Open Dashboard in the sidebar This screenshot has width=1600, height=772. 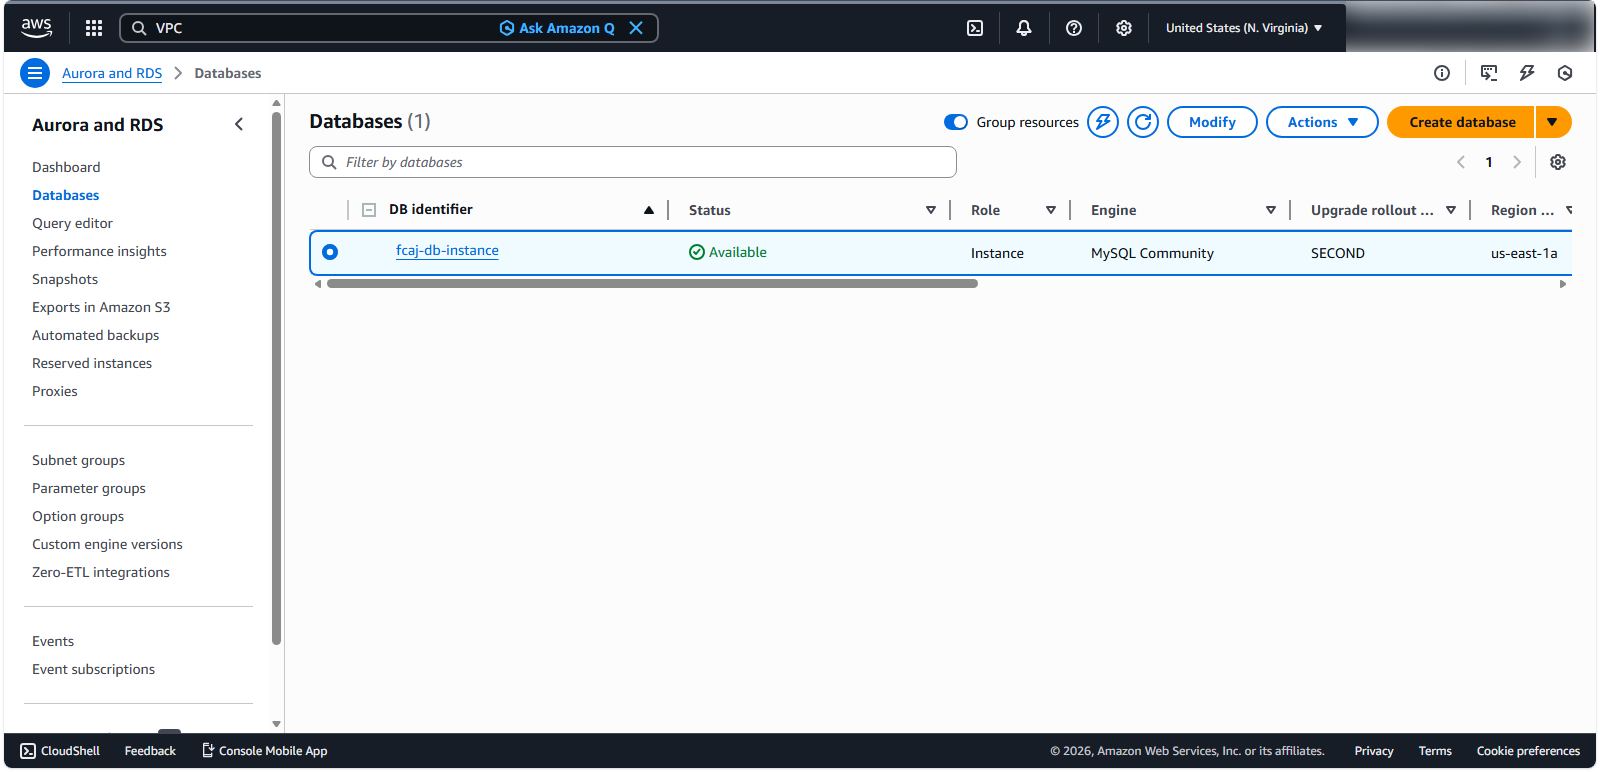tap(66, 167)
